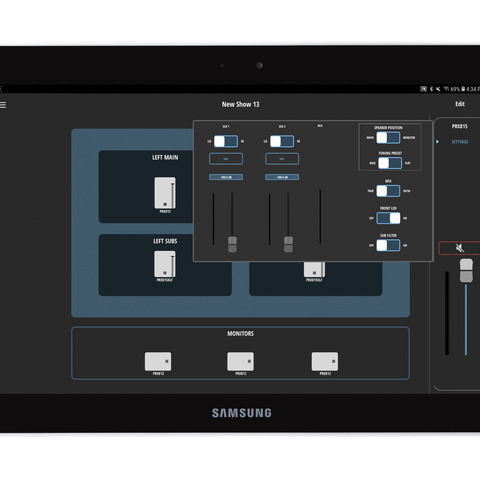Select the Left Subs speaker icon
The image size is (480, 480).
pyautogui.click(x=165, y=264)
